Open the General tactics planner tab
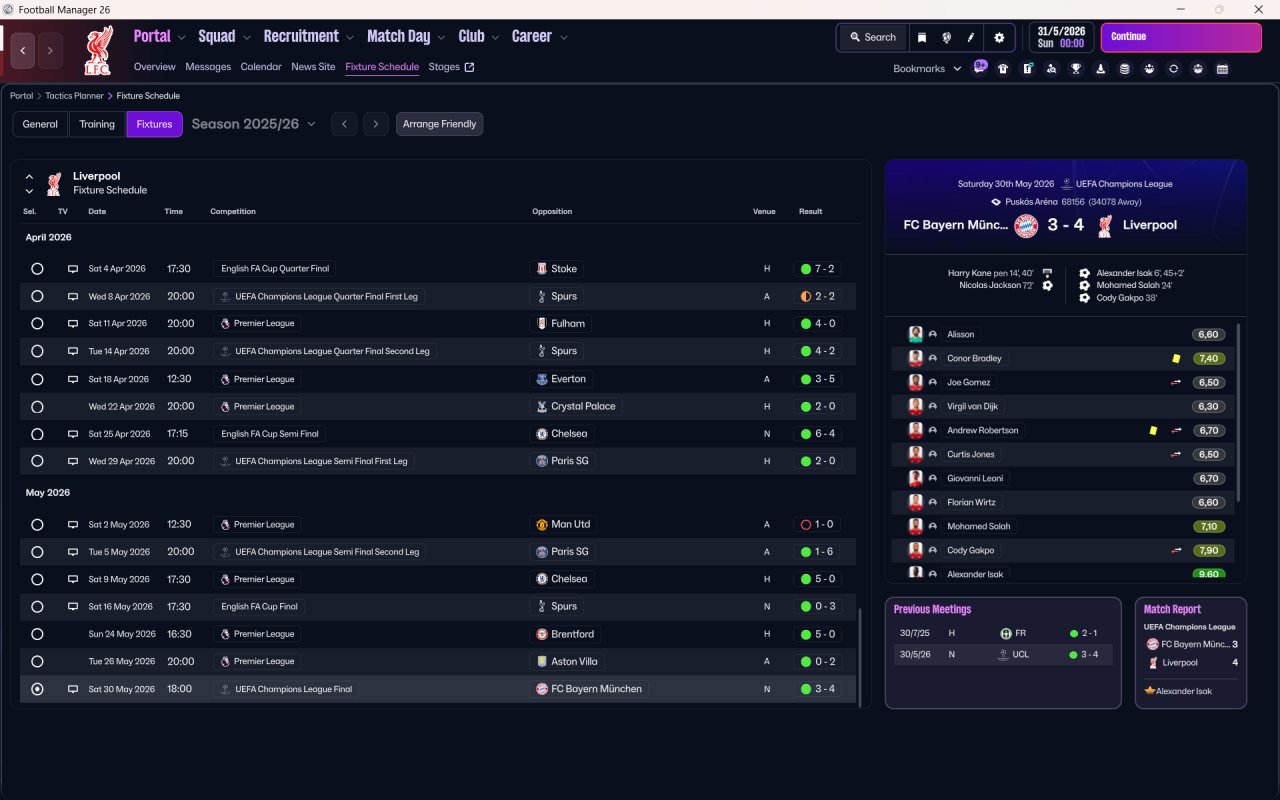Viewport: 1280px width, 800px height. (x=40, y=124)
